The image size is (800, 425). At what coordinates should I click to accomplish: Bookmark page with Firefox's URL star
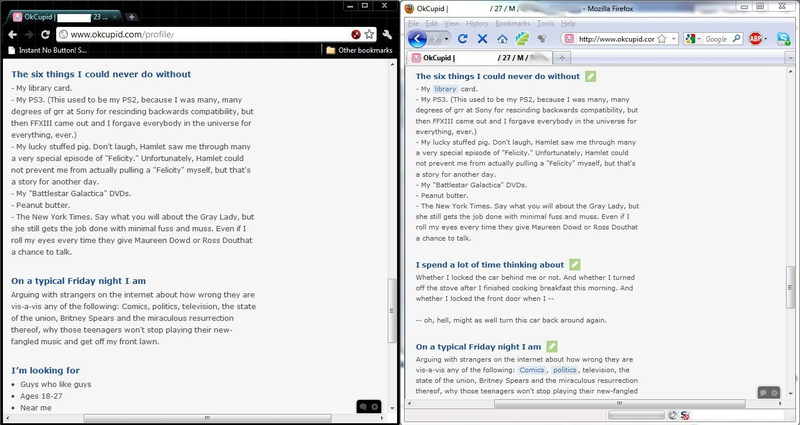click(662, 39)
